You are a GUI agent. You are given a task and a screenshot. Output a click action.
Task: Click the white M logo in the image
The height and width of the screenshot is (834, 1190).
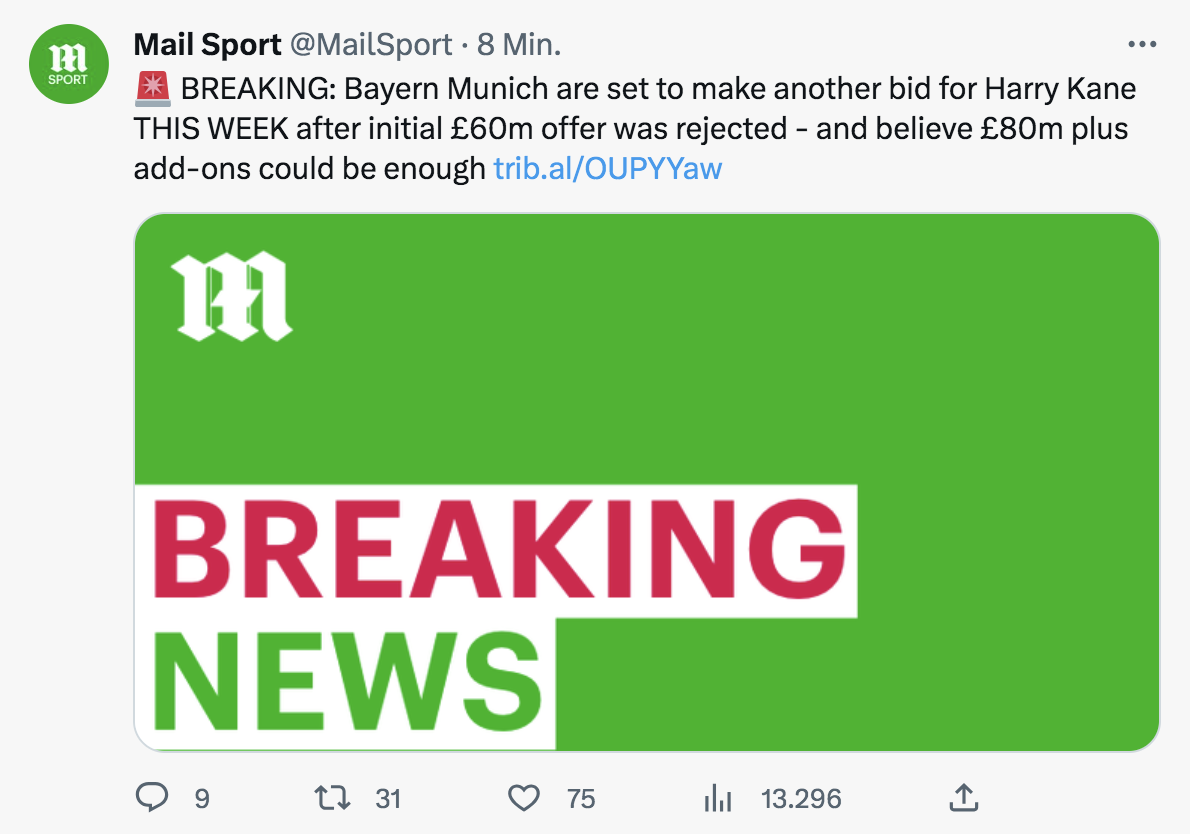tap(230, 297)
